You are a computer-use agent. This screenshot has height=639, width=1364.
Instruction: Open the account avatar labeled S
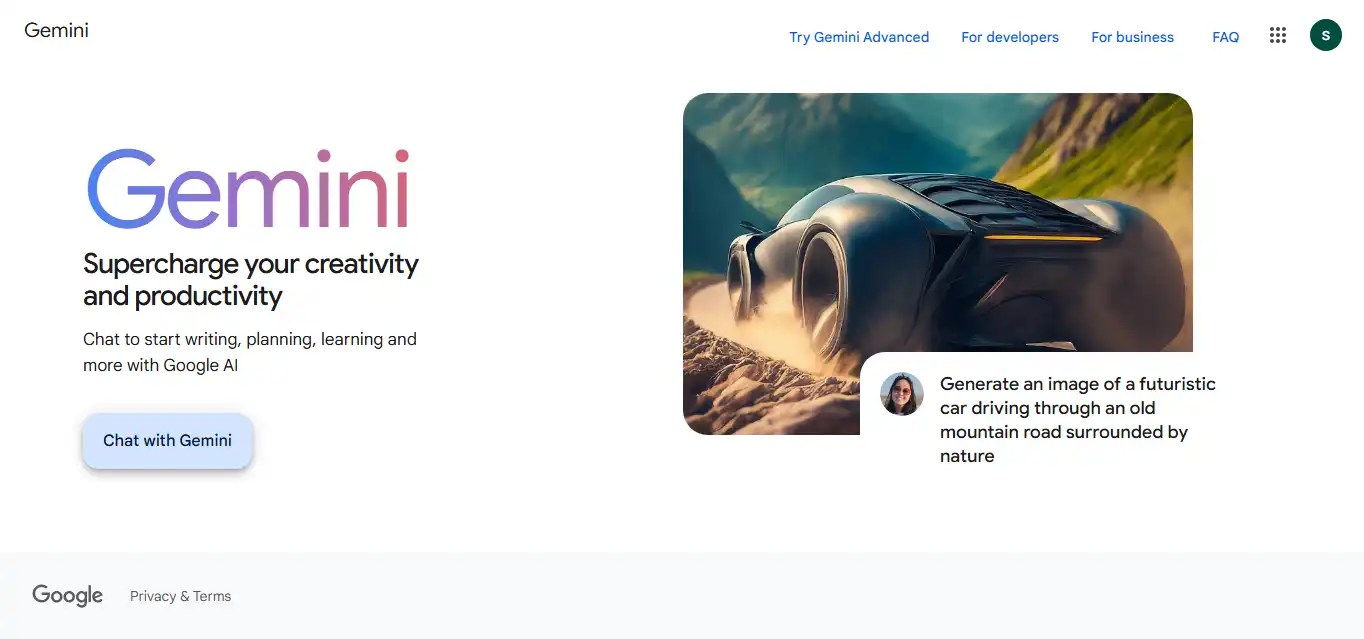(1325, 36)
